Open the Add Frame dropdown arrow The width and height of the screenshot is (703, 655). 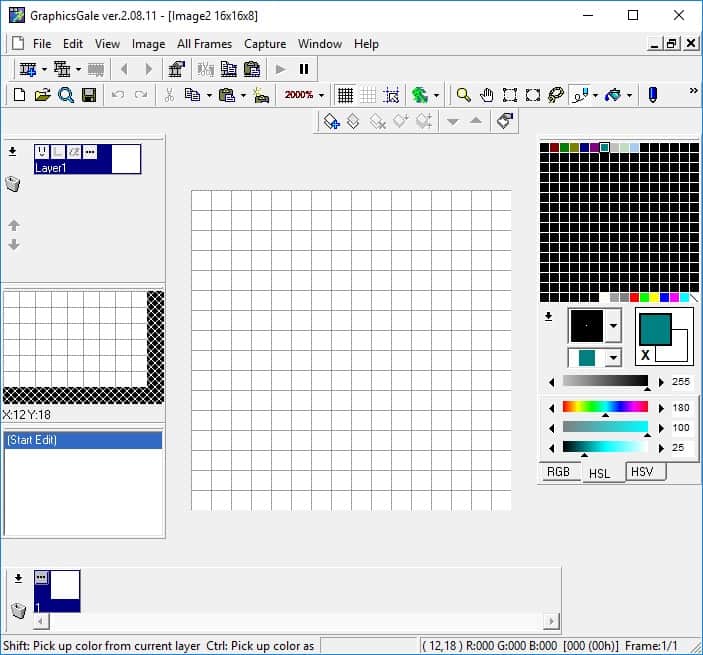coord(44,69)
